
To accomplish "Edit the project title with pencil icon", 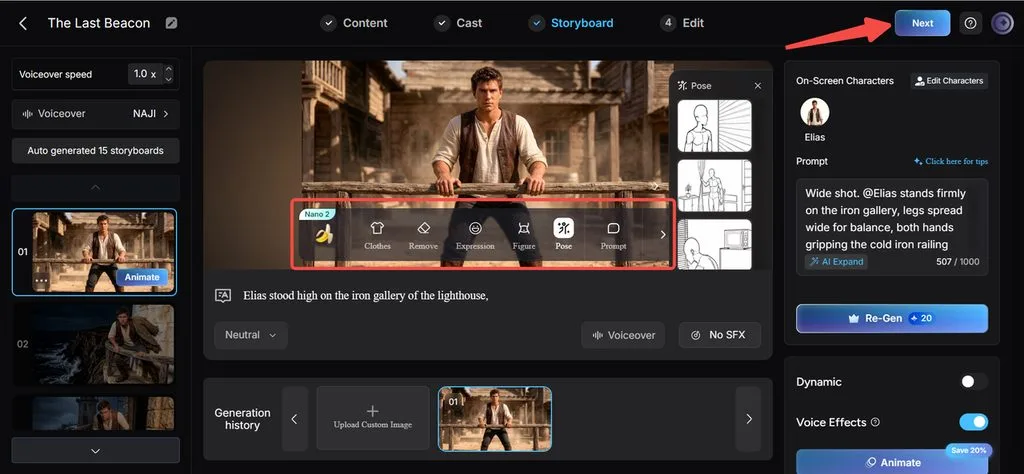I will 171,24.
